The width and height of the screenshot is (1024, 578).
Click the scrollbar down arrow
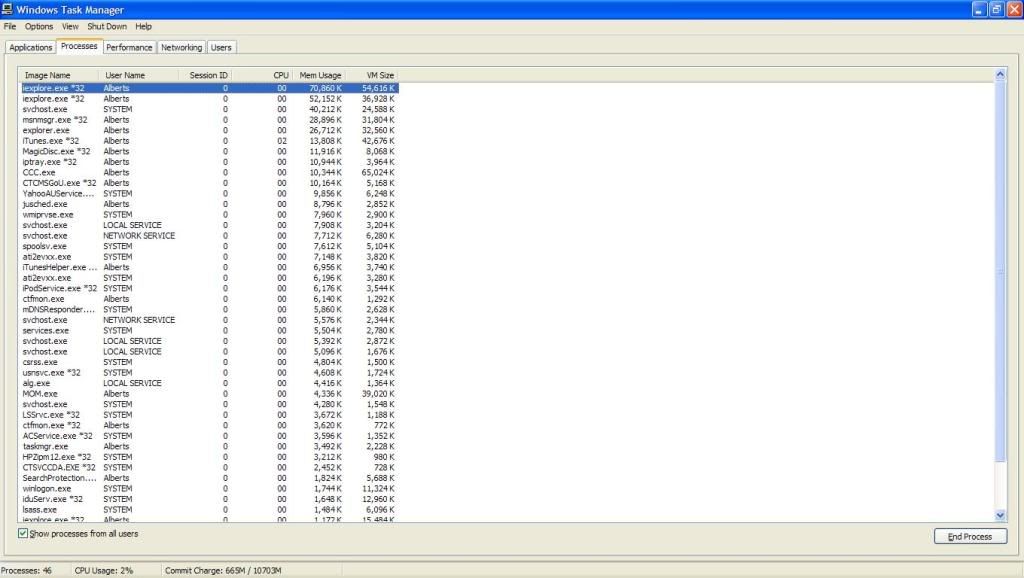1000,513
